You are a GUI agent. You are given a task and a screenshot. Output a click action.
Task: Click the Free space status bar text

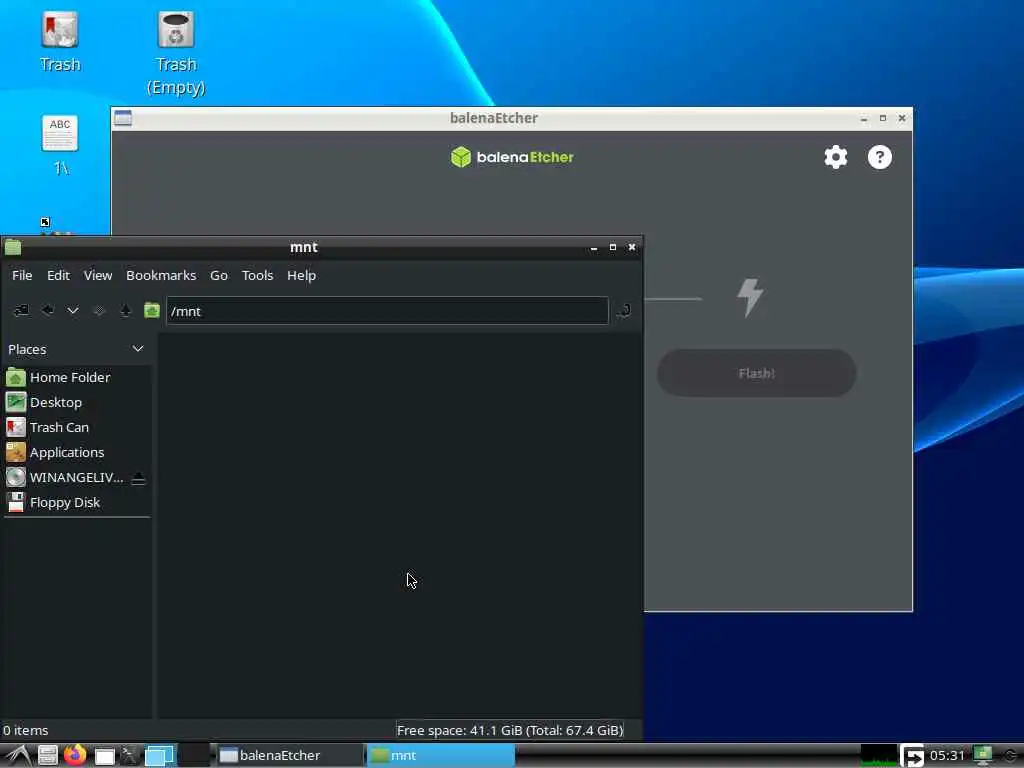[x=509, y=730]
